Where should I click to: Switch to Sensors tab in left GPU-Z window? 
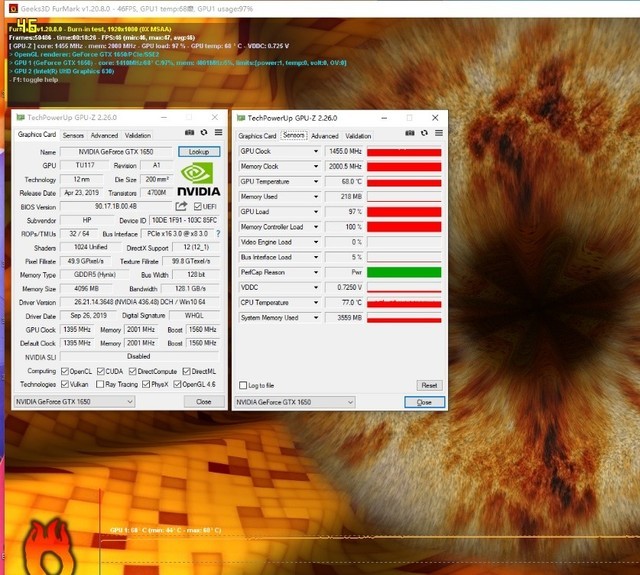73,135
